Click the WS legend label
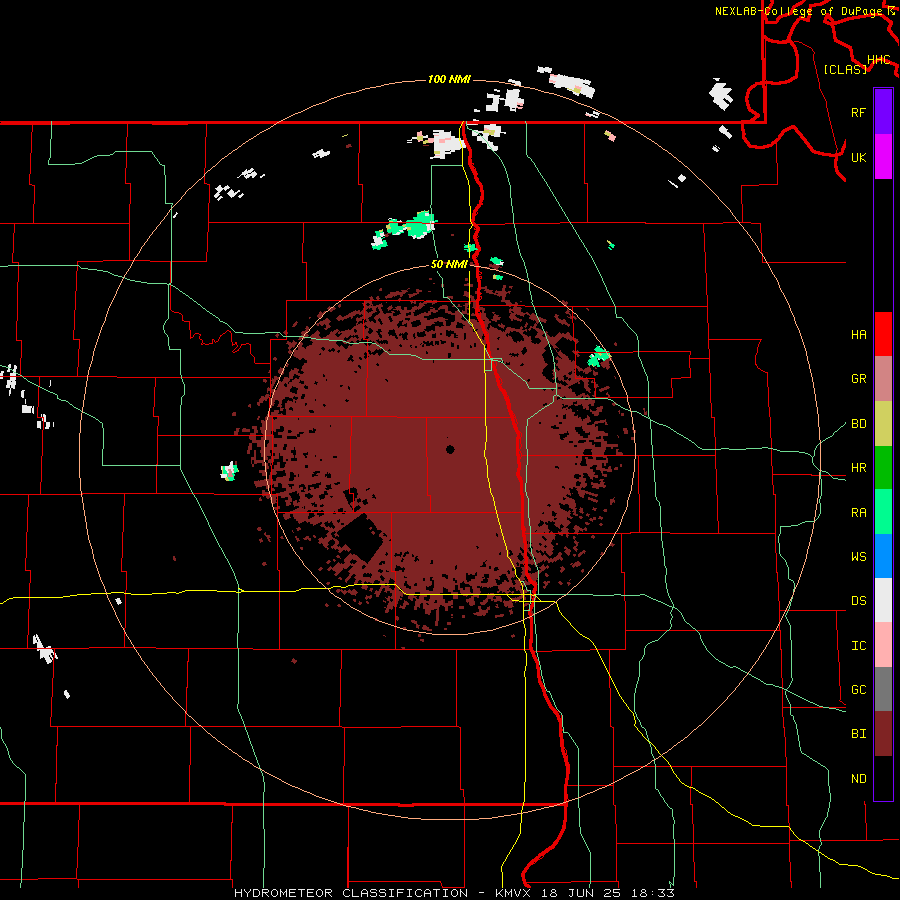 point(858,557)
